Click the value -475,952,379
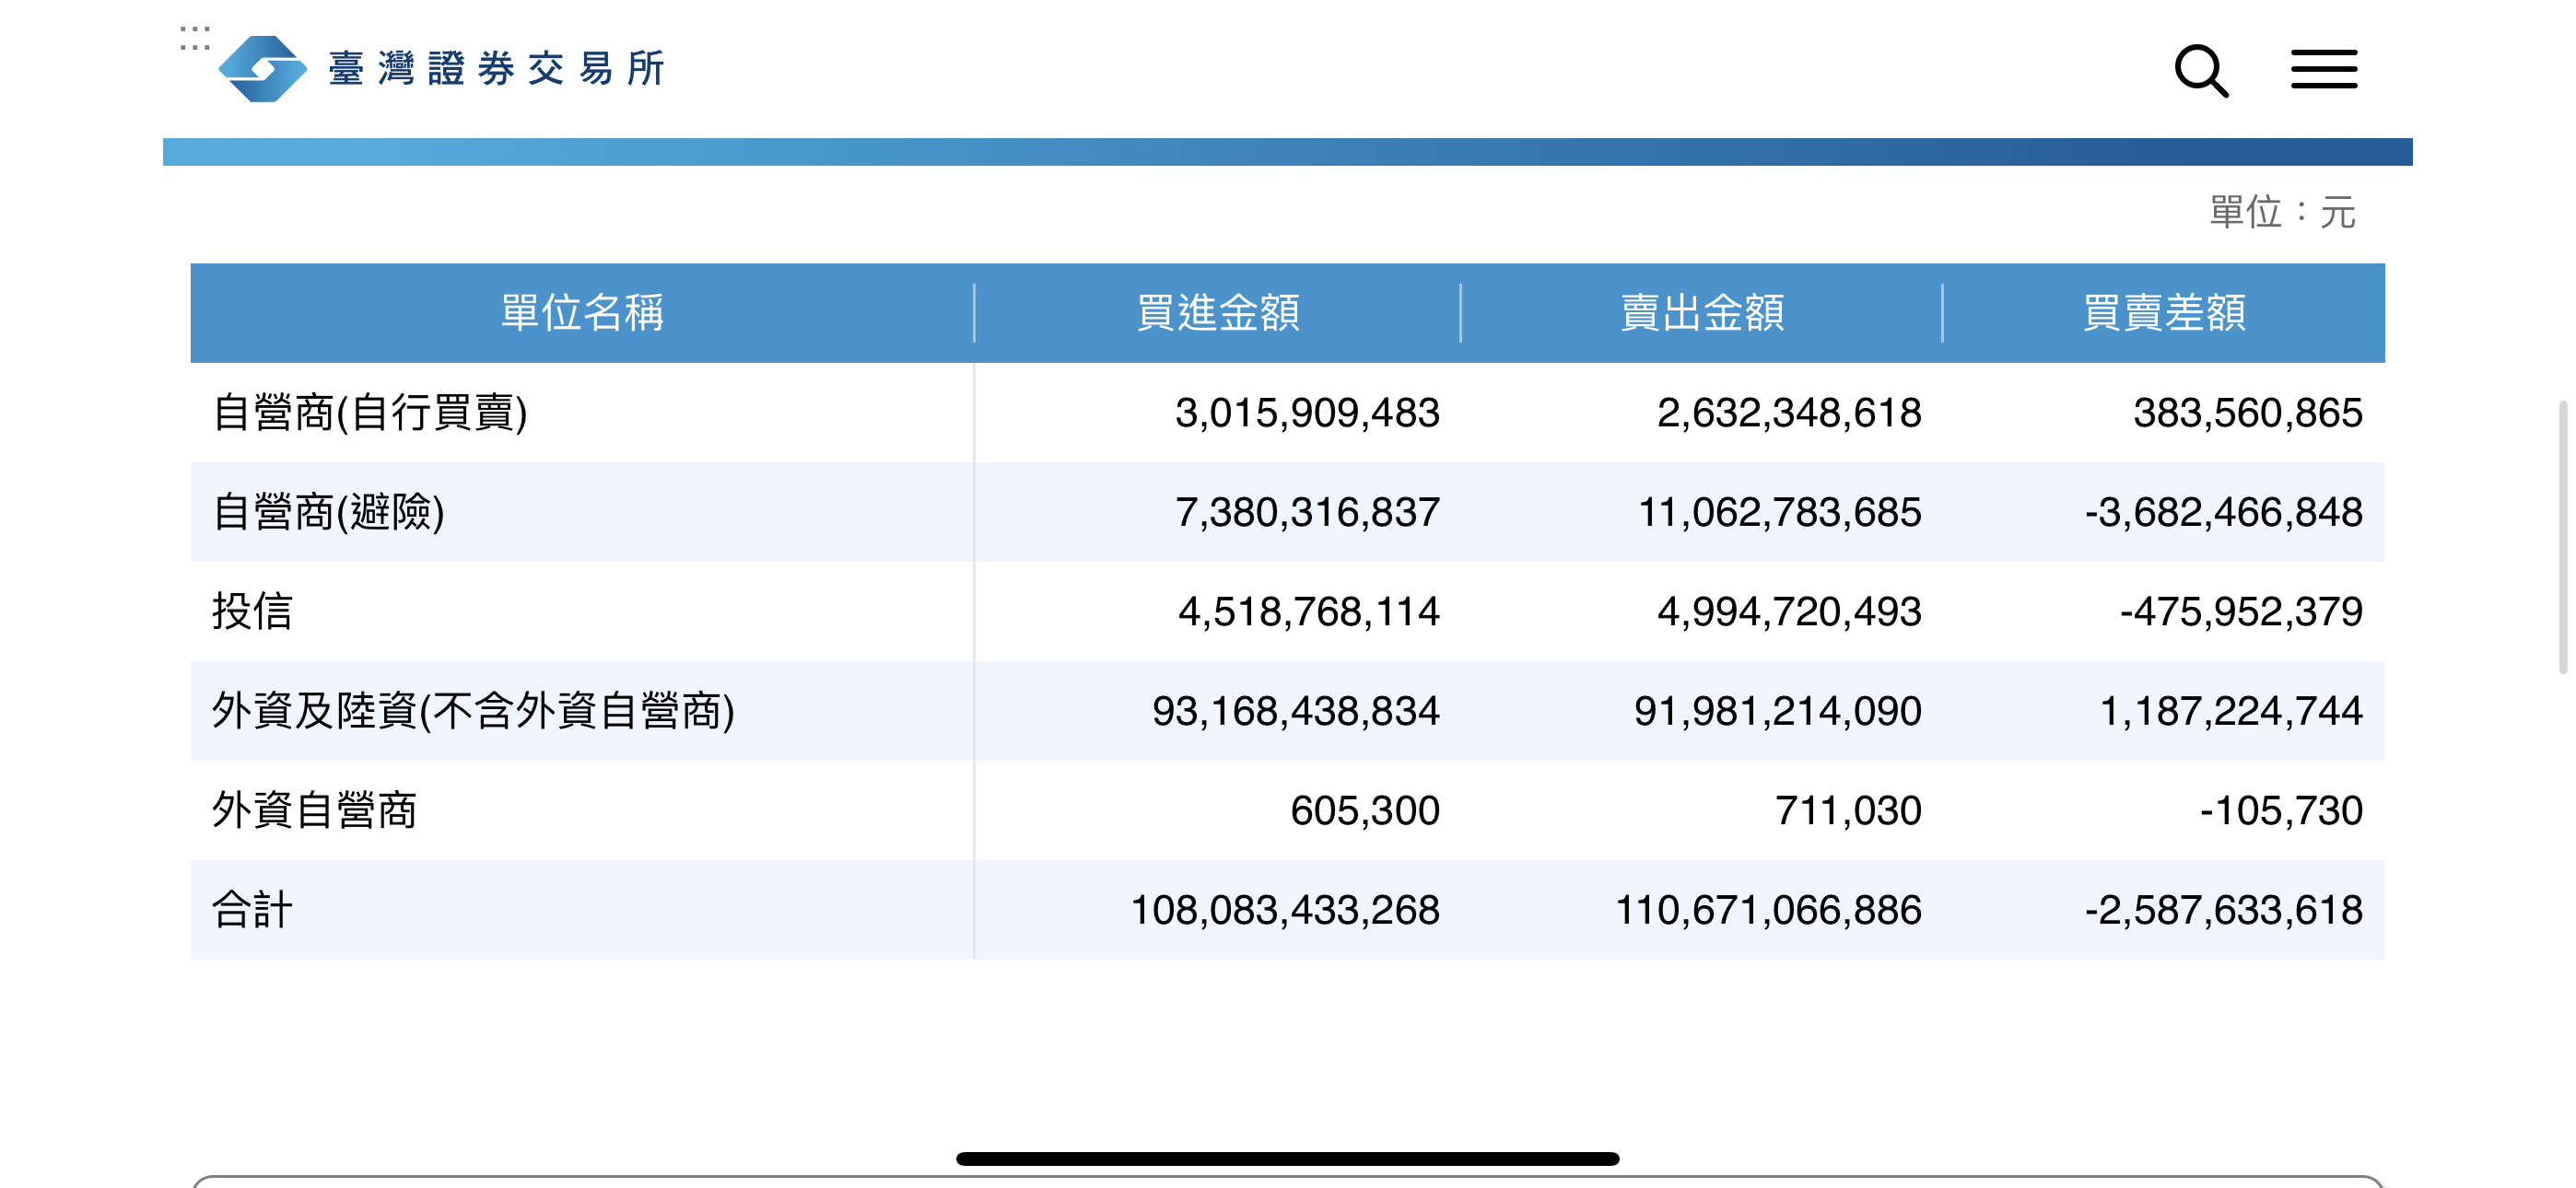 [2241, 611]
